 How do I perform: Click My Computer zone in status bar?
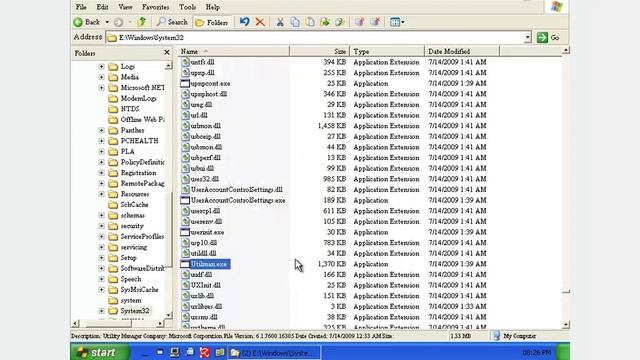(515, 336)
